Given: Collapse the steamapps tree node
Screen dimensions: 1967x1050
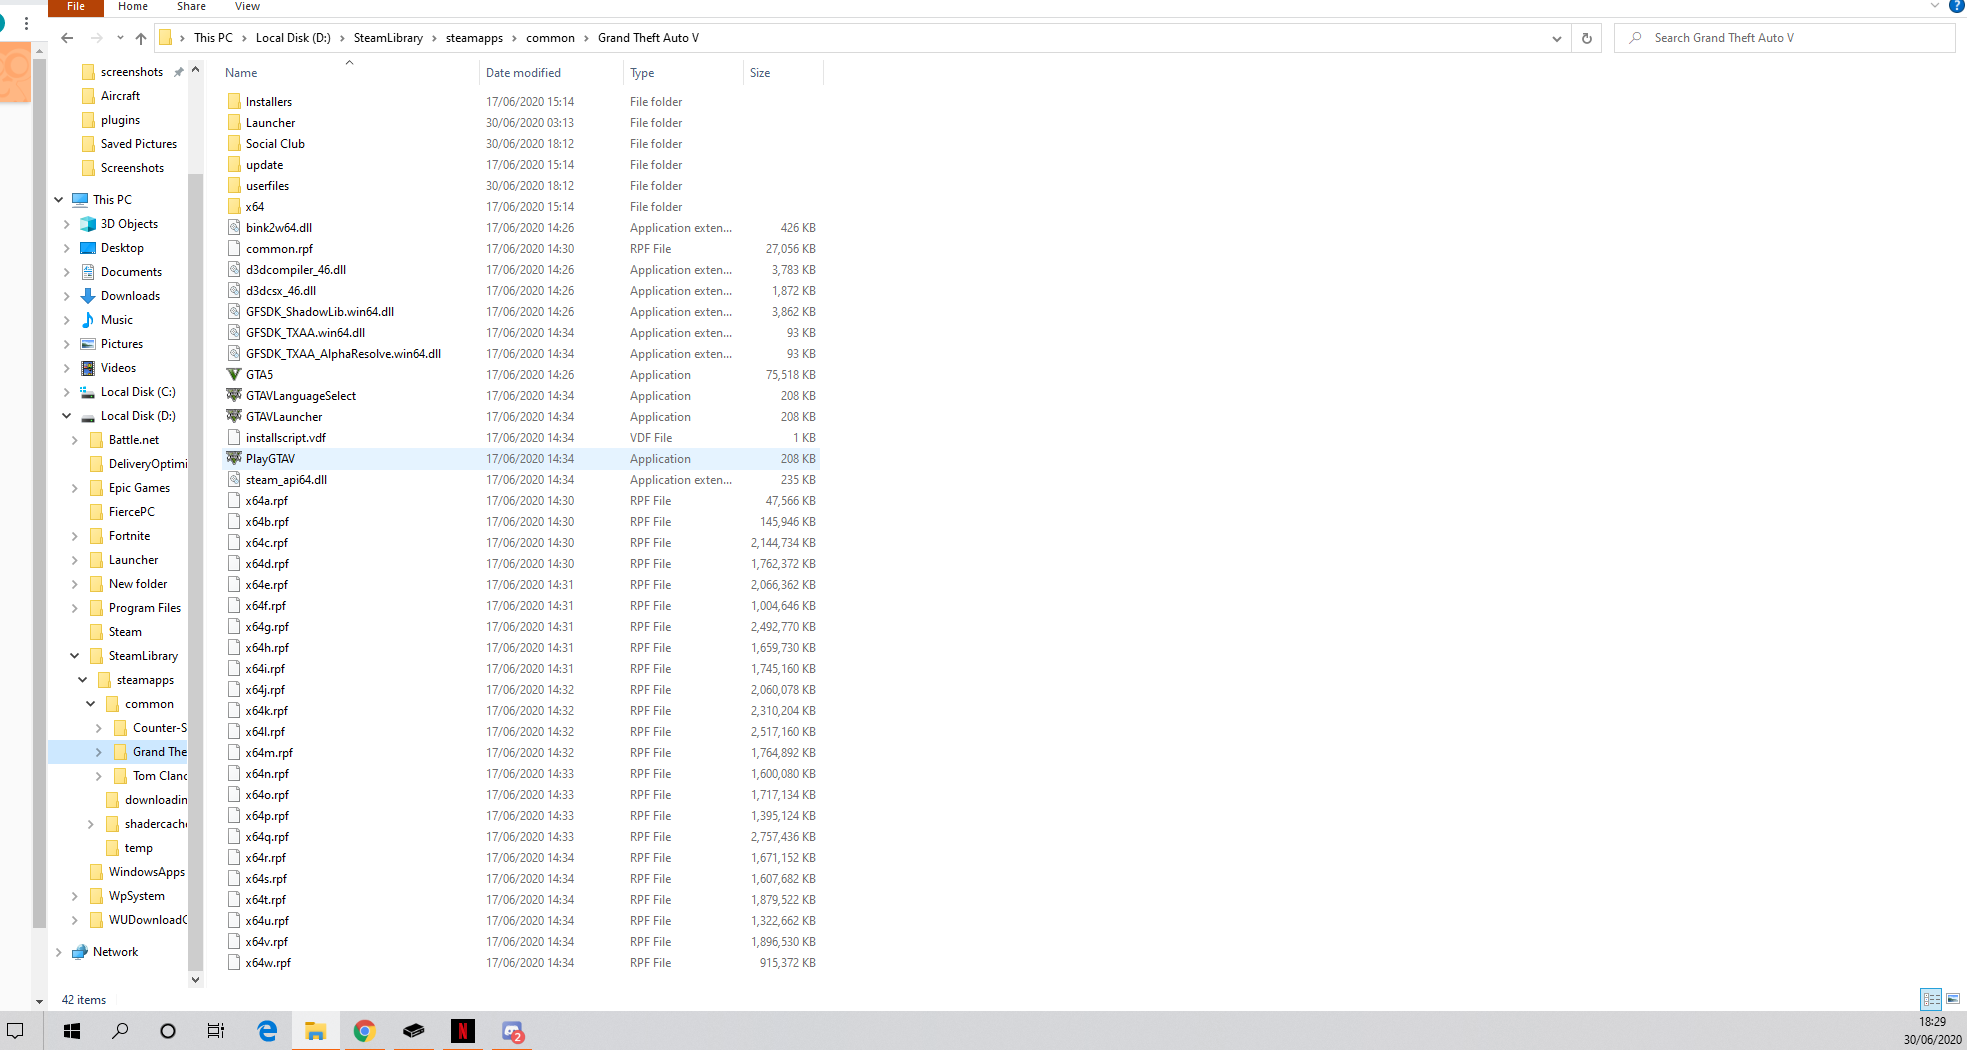Looking at the screenshot, I should (83, 680).
